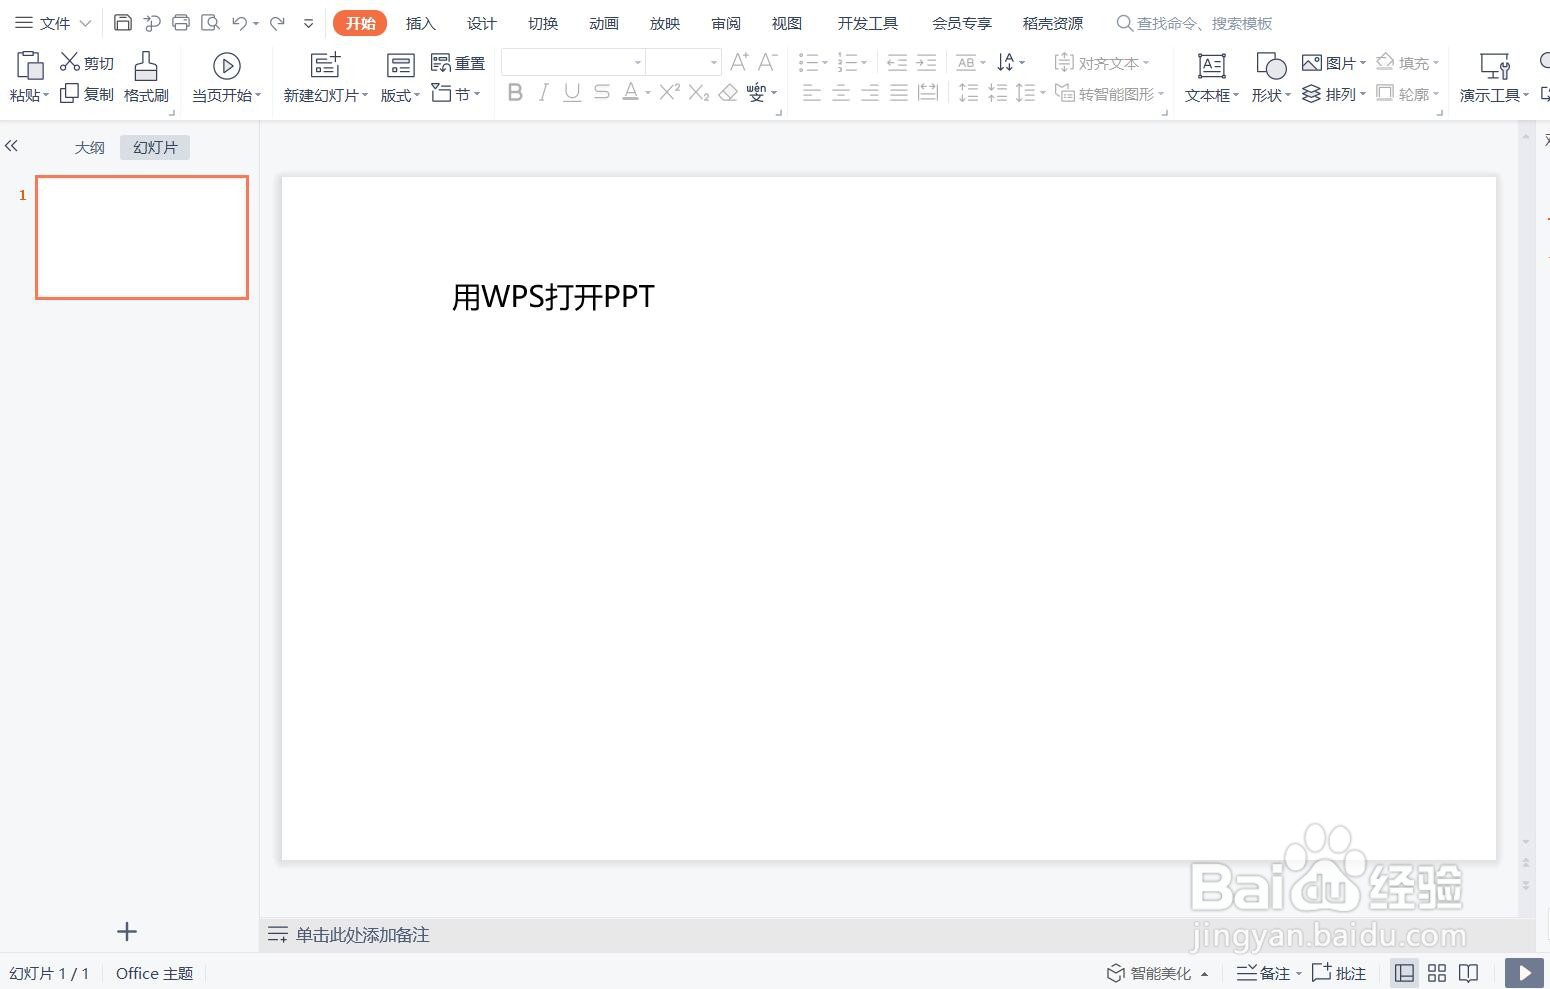This screenshot has width=1550, height=989.
Task: Add new slide with plus button
Action: pos(126,932)
